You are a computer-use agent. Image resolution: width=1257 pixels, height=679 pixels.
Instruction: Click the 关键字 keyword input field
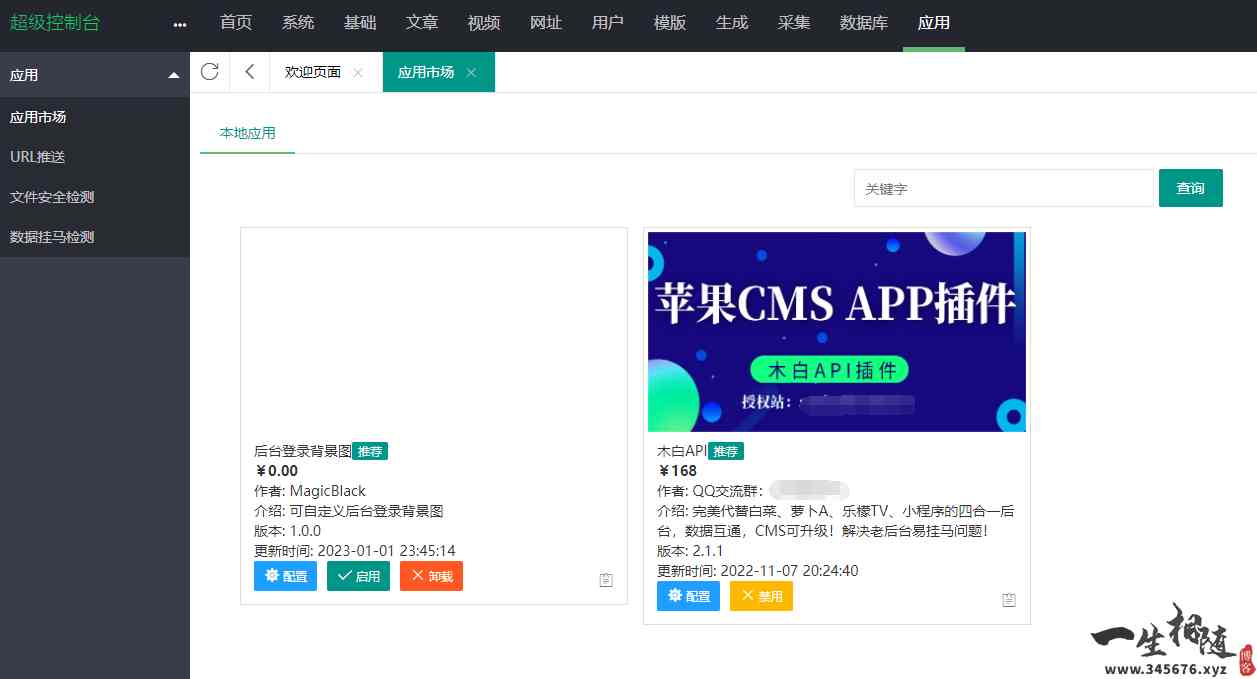(x=1003, y=187)
